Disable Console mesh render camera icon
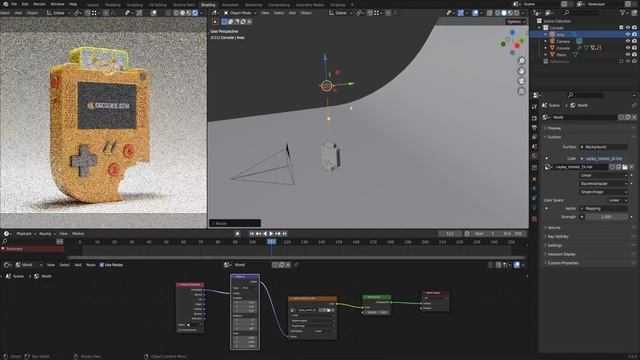640x360 pixels. point(634,48)
